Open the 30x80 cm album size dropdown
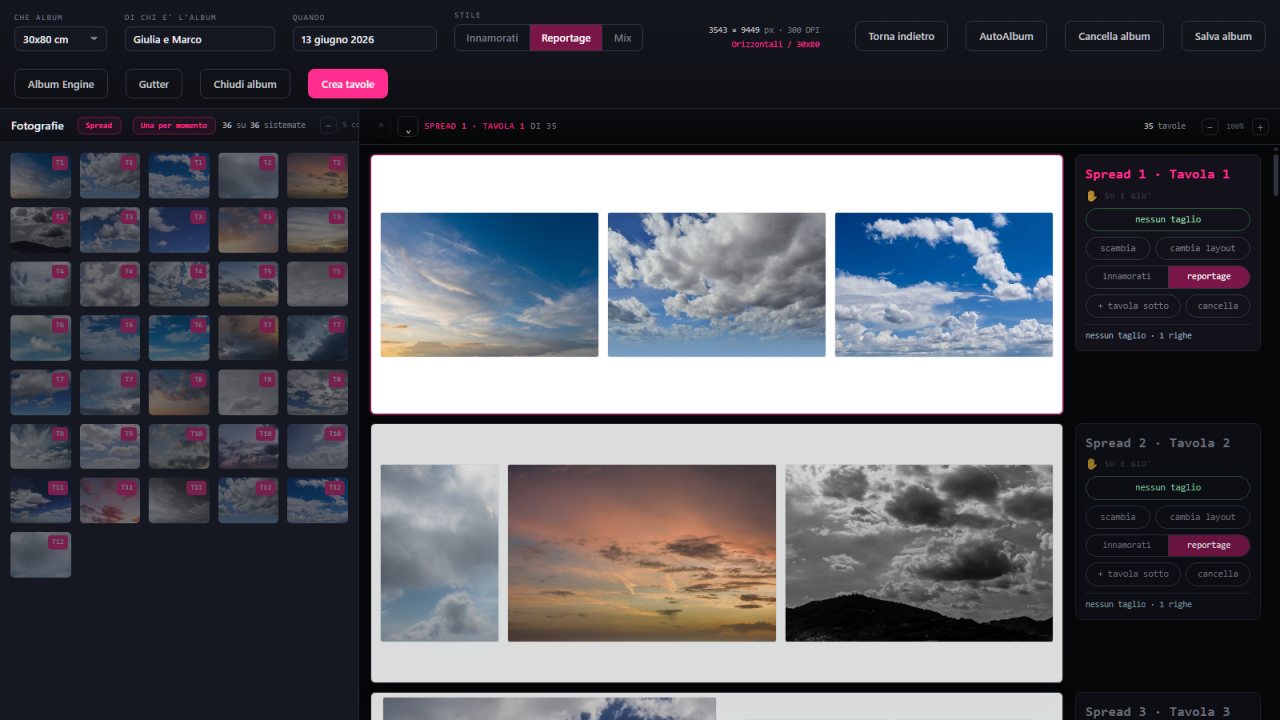 61,39
